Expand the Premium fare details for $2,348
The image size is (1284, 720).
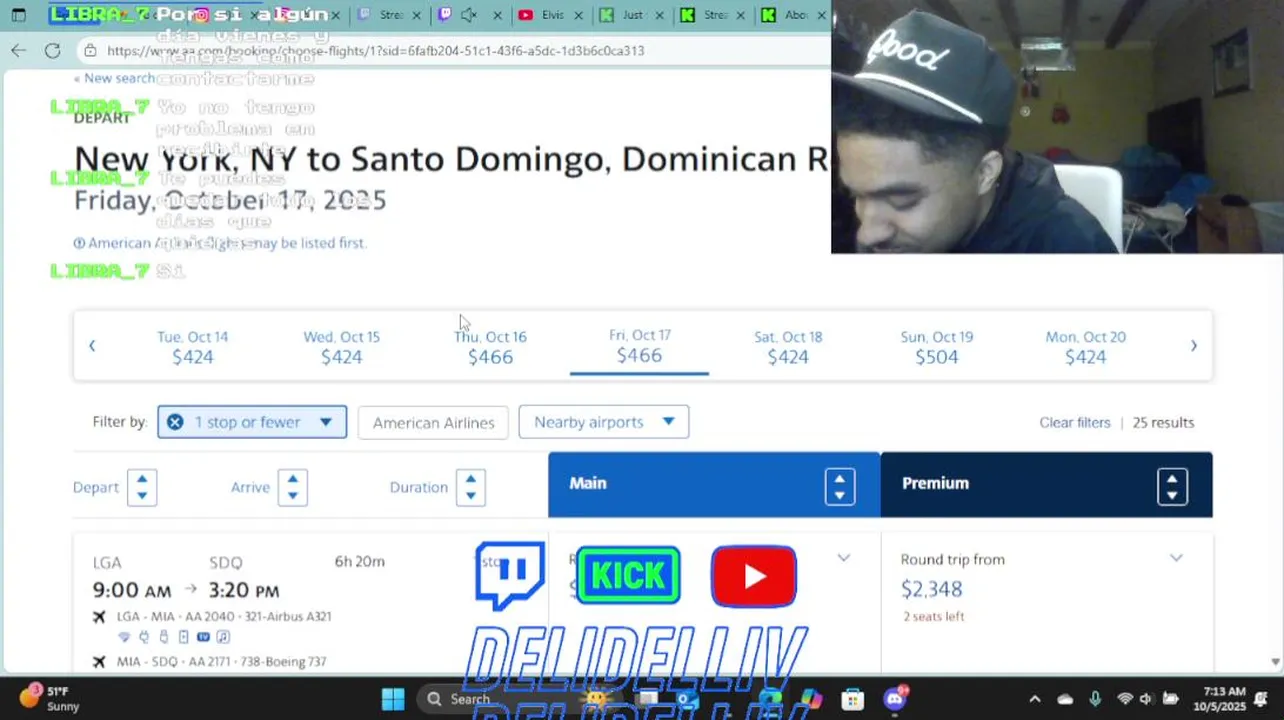1176,558
